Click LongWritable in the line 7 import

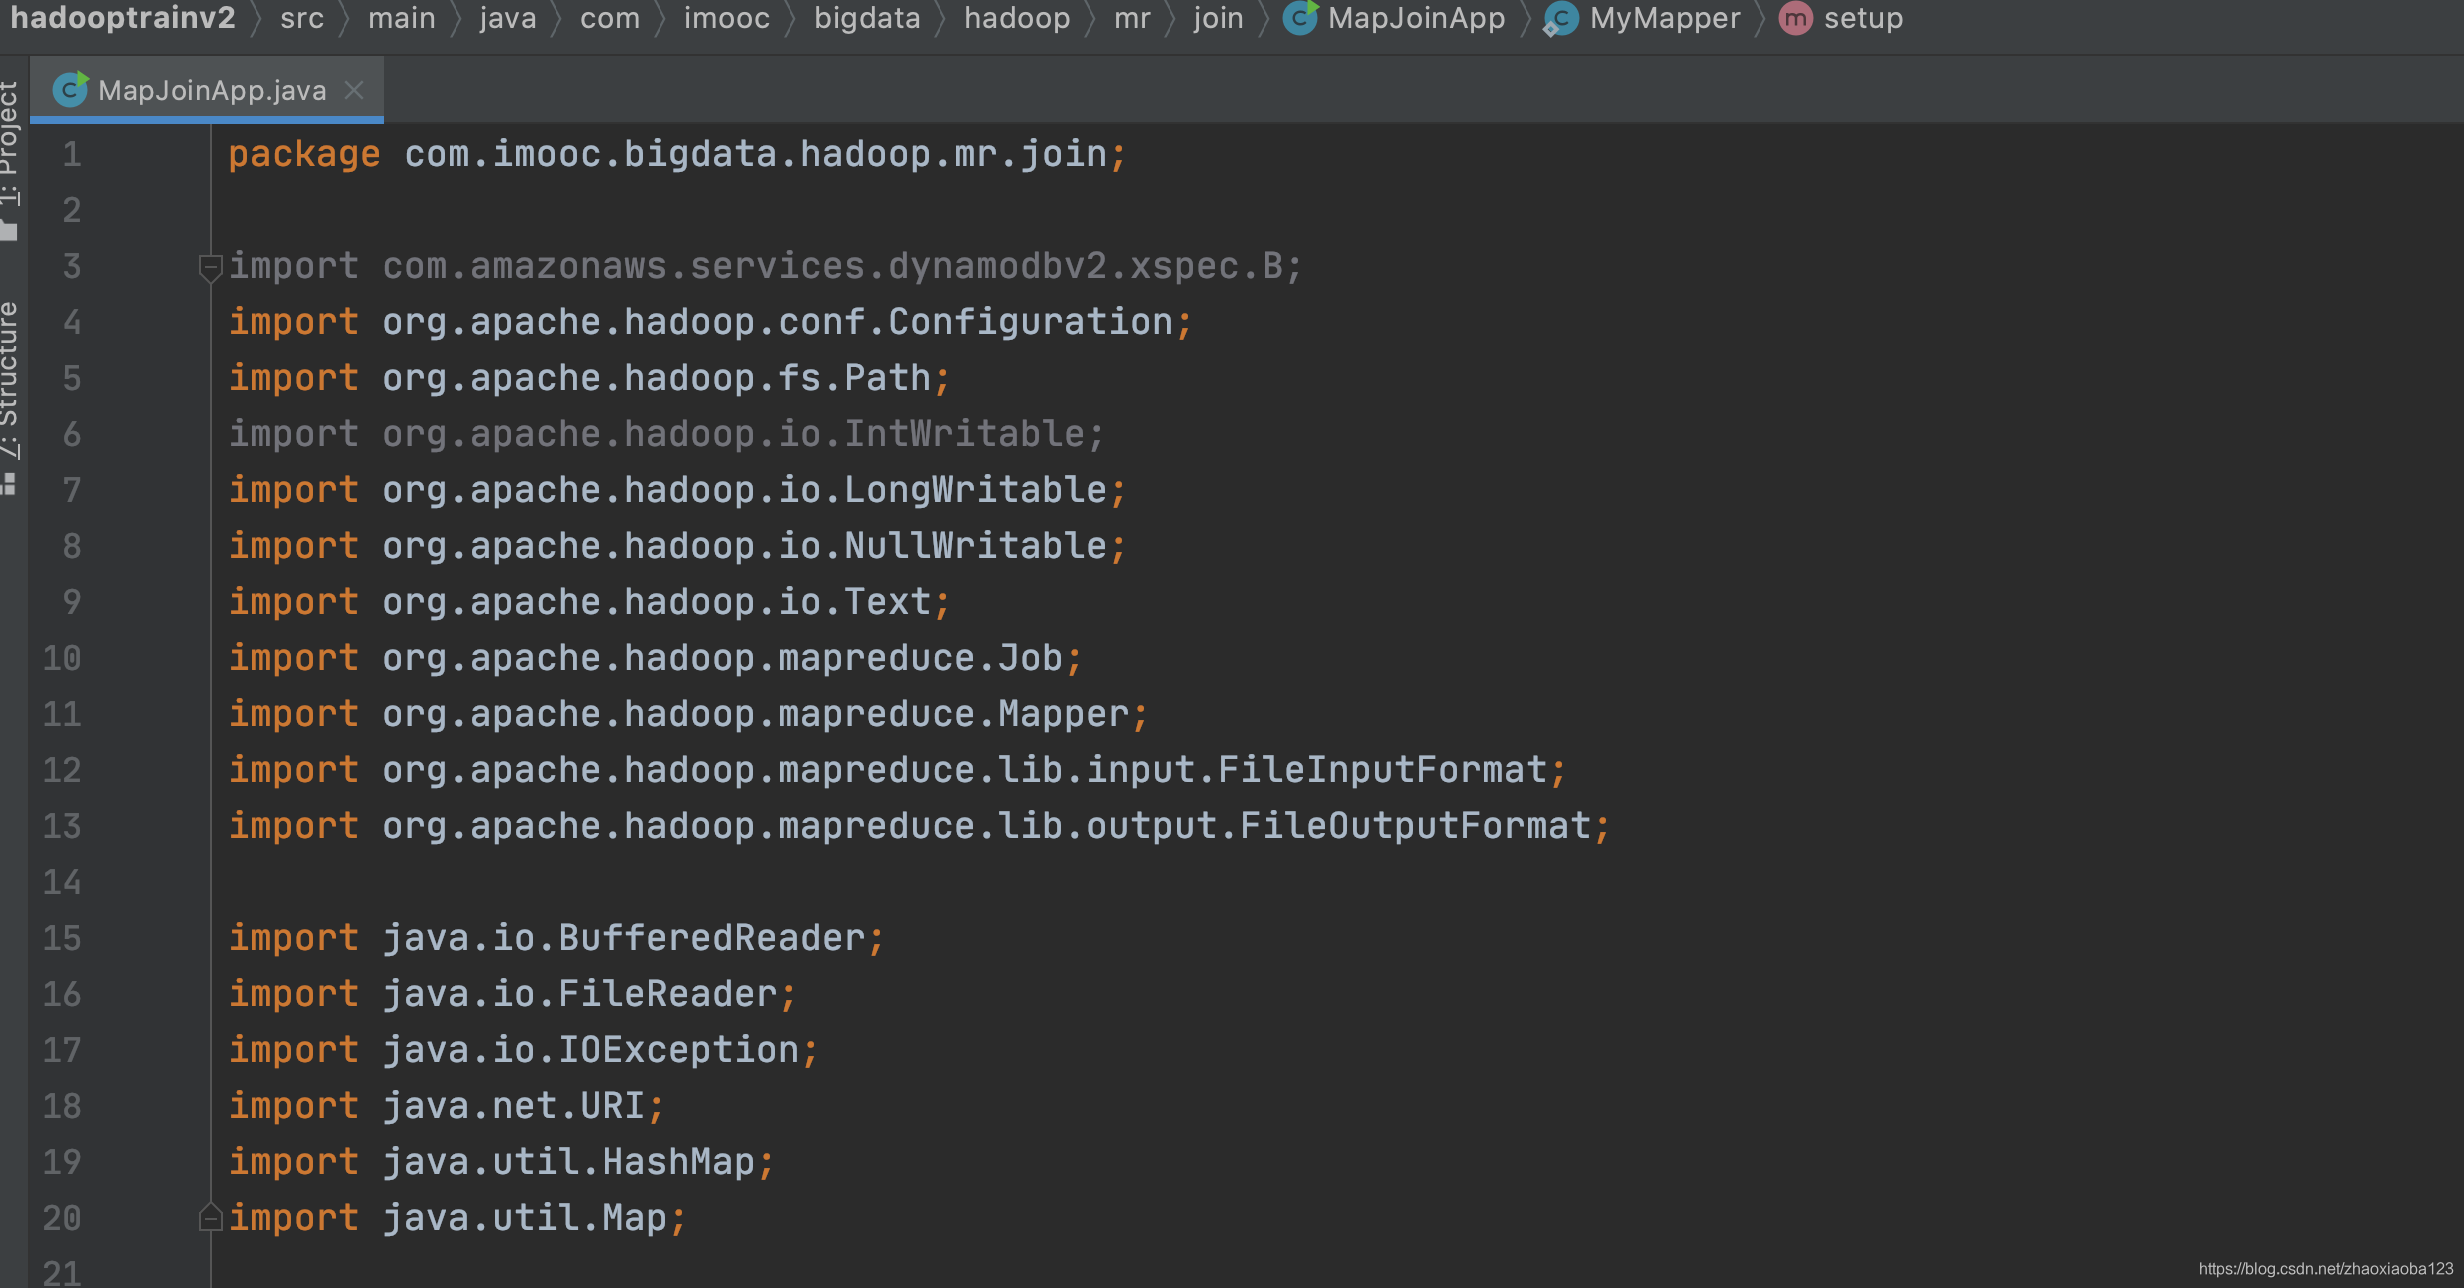975,490
